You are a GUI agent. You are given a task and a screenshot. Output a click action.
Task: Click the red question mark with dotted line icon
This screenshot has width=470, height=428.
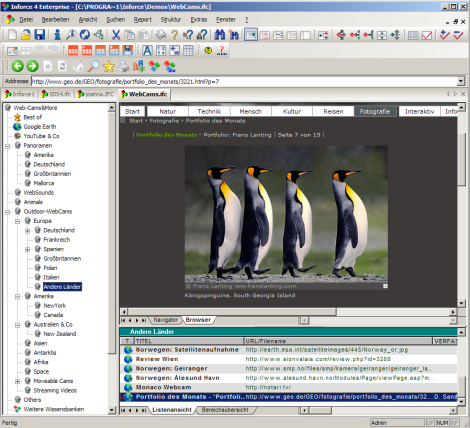[222, 50]
